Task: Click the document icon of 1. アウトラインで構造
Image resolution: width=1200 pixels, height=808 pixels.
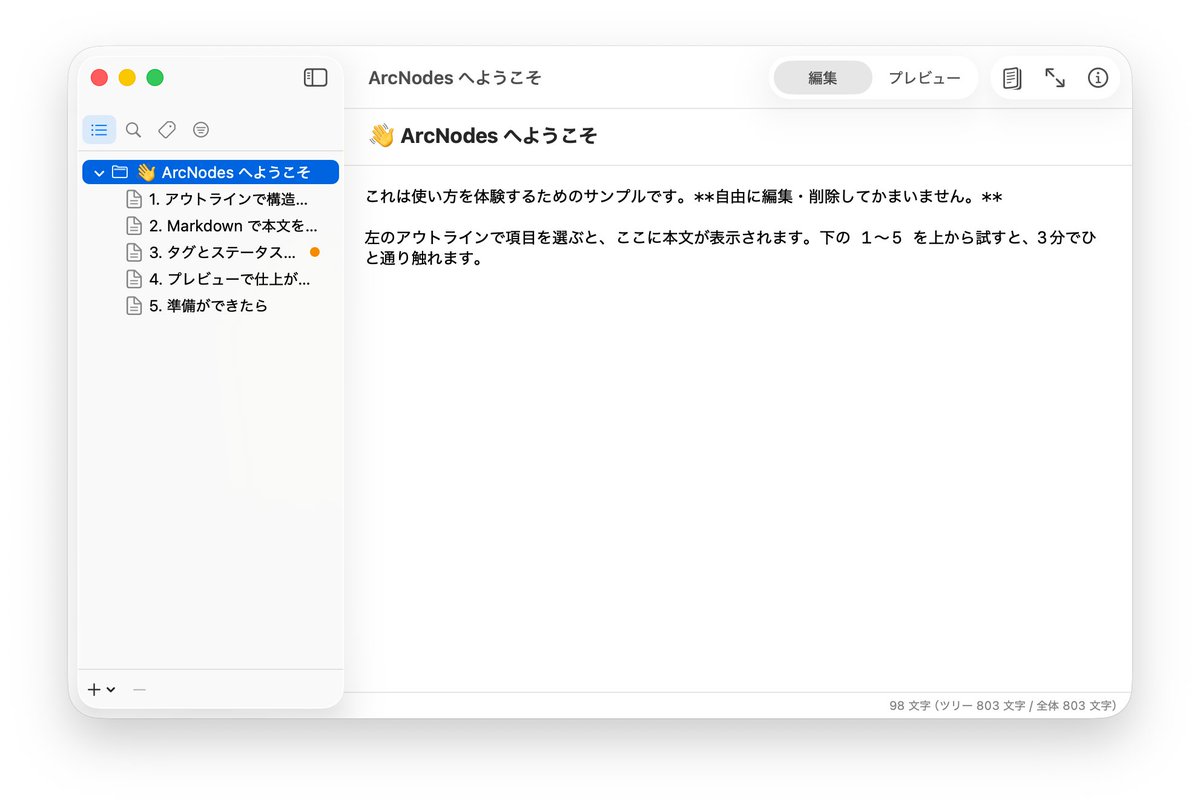Action: tap(133, 199)
